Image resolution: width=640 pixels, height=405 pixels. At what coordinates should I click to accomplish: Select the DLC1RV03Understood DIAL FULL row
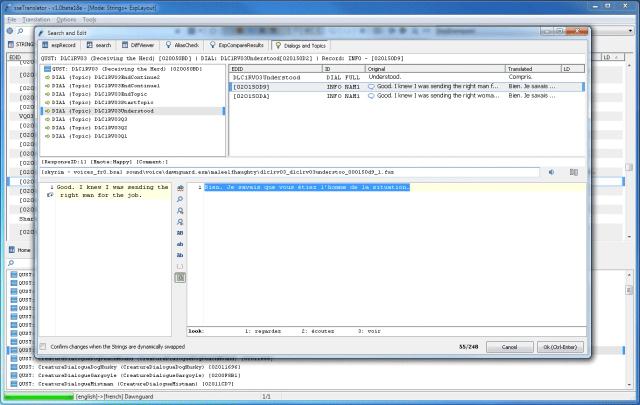pyautogui.click(x=407, y=77)
